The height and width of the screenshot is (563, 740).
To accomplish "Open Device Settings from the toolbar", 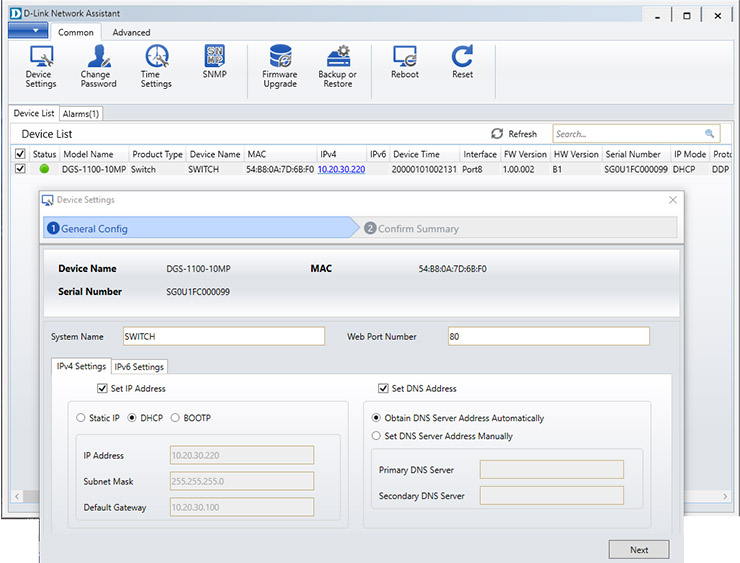I will pyautogui.click(x=40, y=66).
